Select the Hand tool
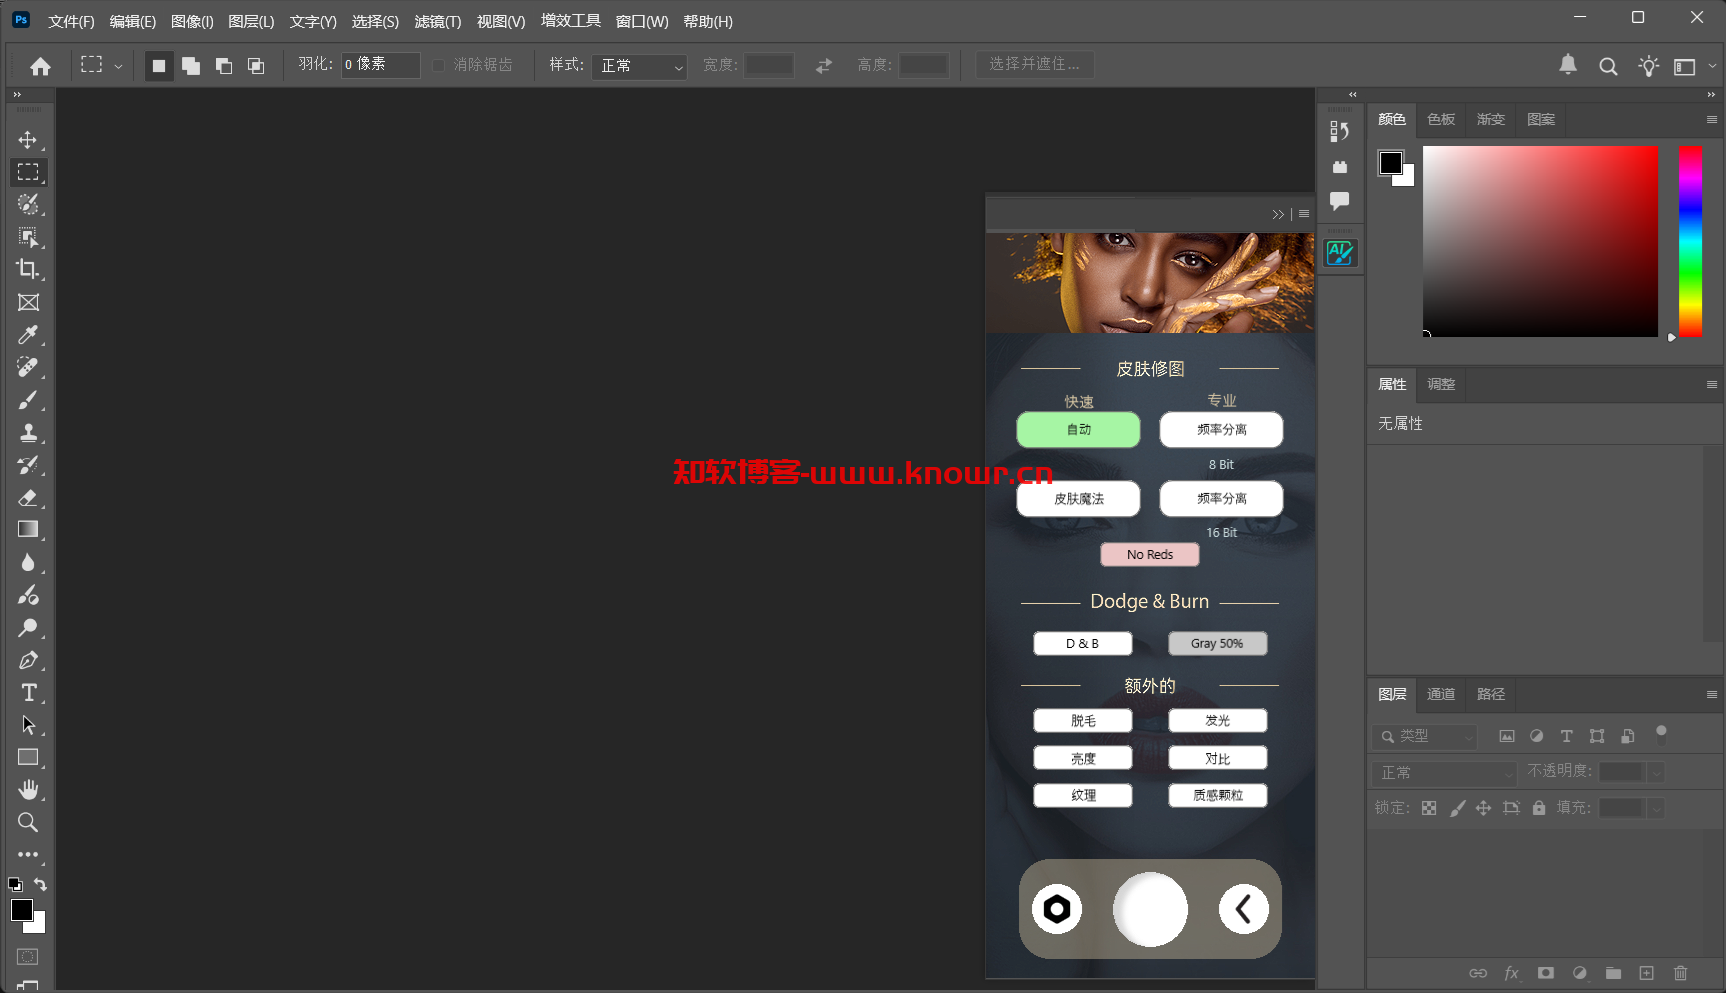 28,790
